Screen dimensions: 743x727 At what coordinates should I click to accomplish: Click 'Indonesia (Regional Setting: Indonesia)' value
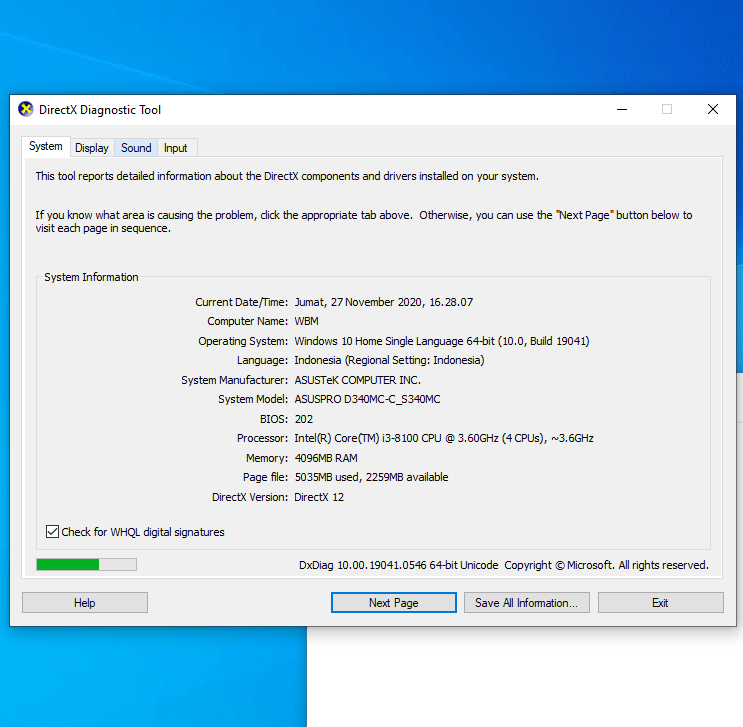pyautogui.click(x=389, y=360)
